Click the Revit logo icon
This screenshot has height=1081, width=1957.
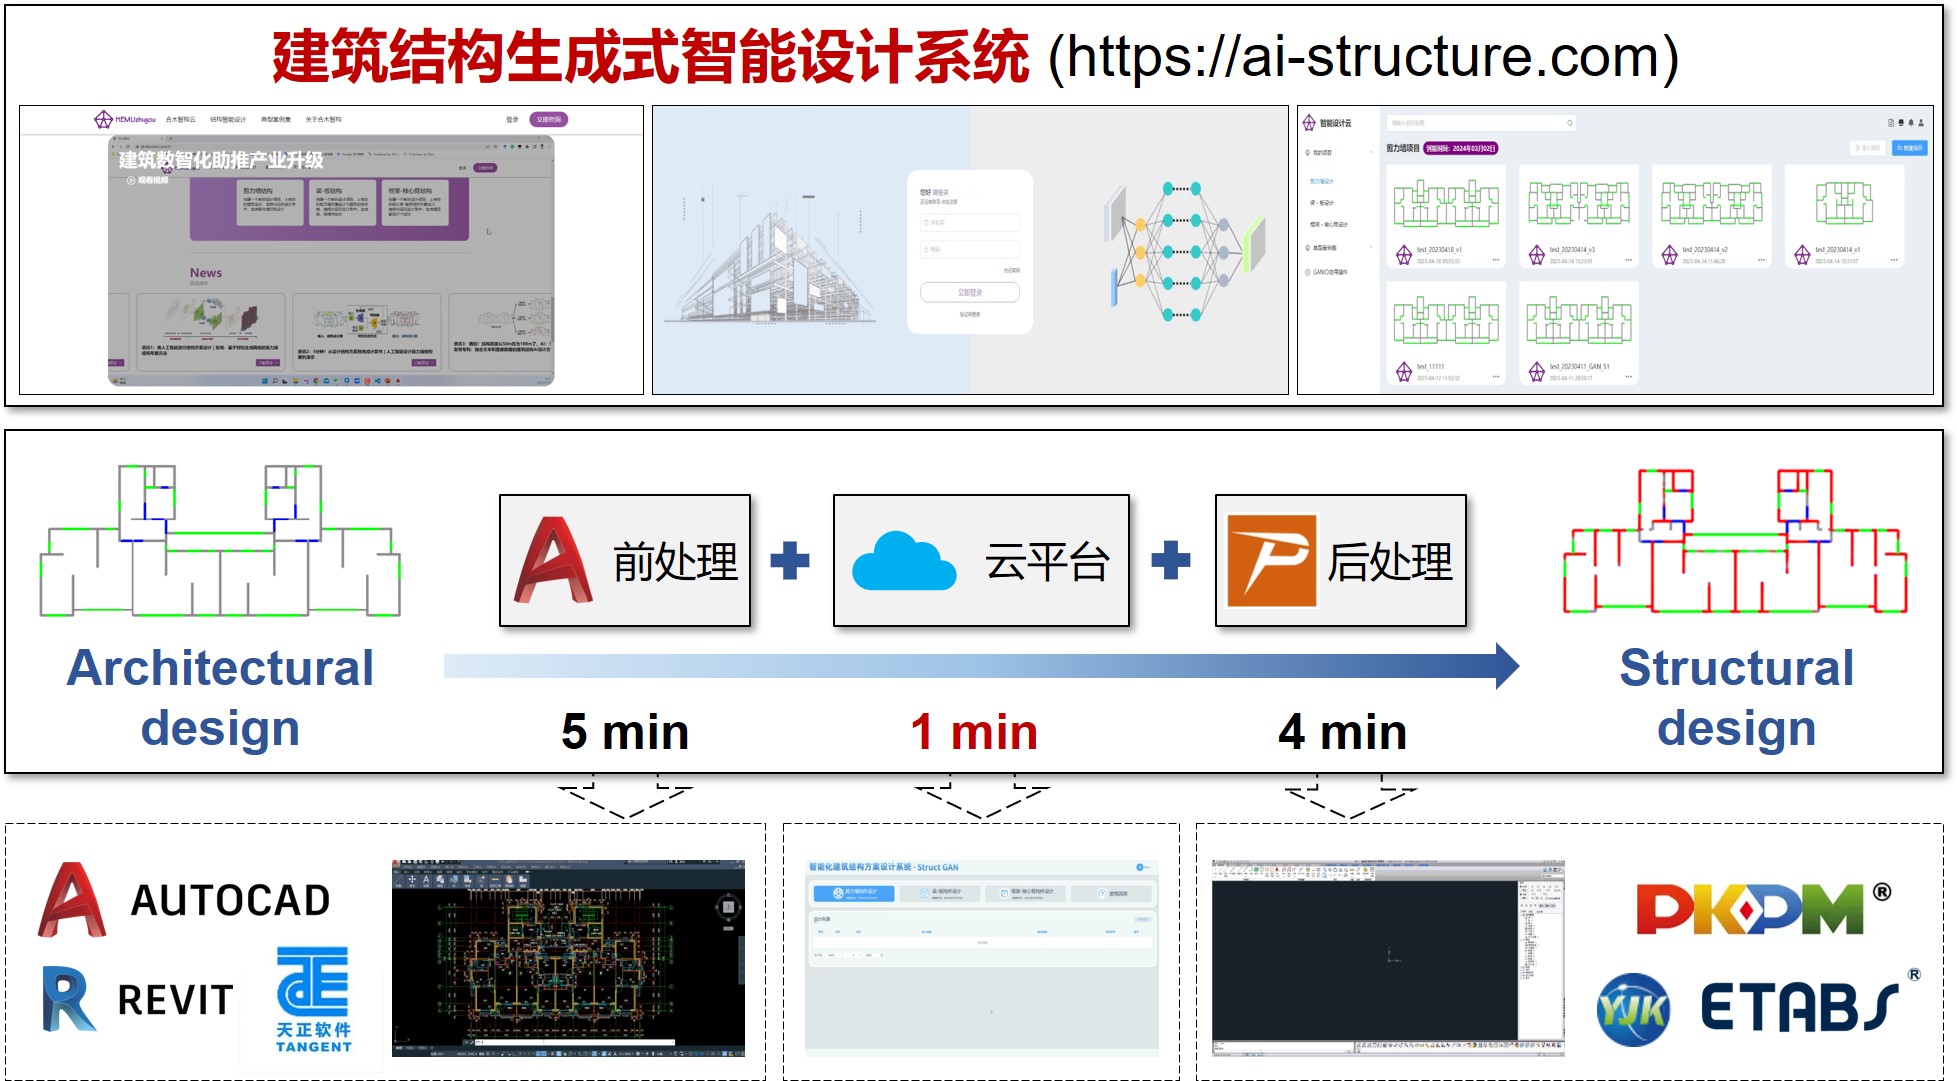pyautogui.click(x=68, y=999)
